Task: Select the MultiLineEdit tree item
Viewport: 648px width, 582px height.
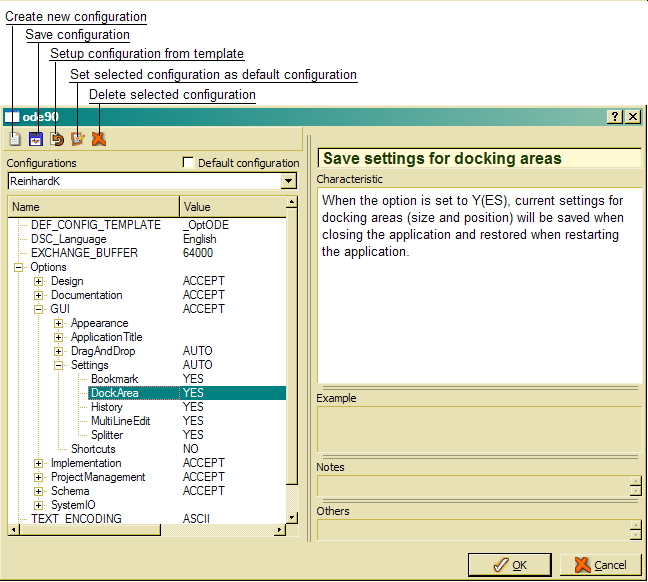Action: click(120, 422)
